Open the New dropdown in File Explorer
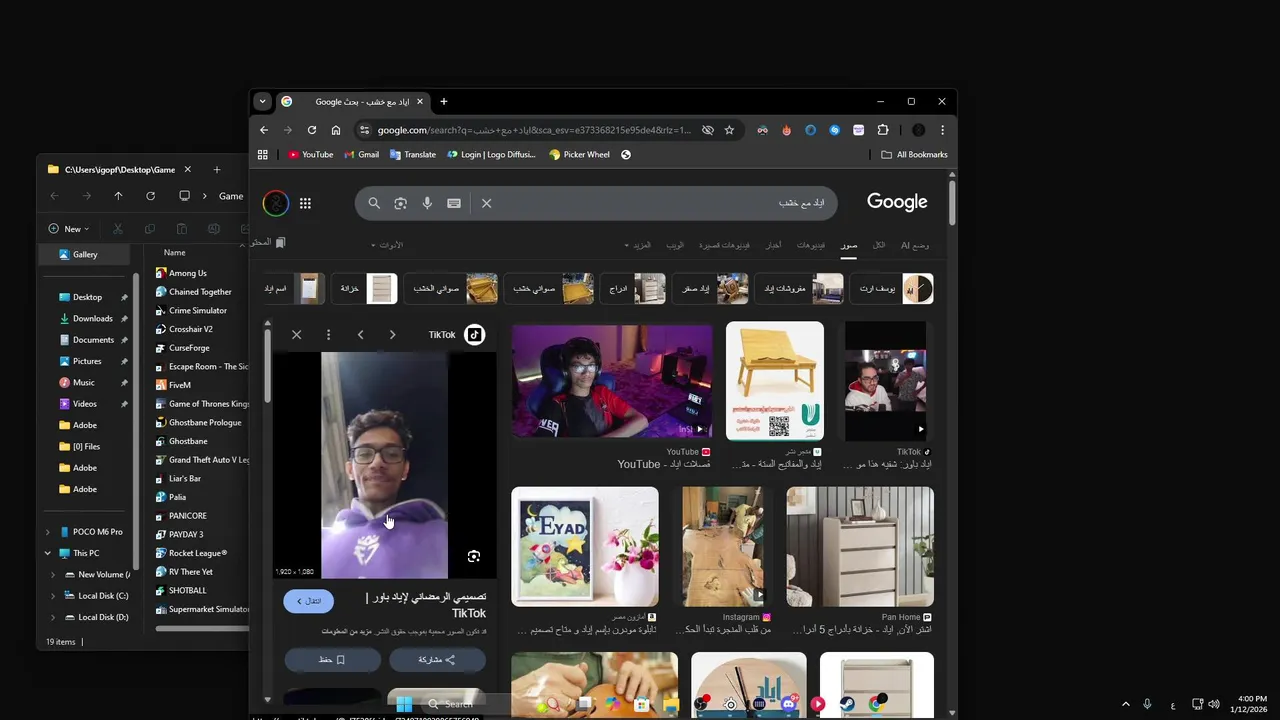The image size is (1280, 720). 69,229
